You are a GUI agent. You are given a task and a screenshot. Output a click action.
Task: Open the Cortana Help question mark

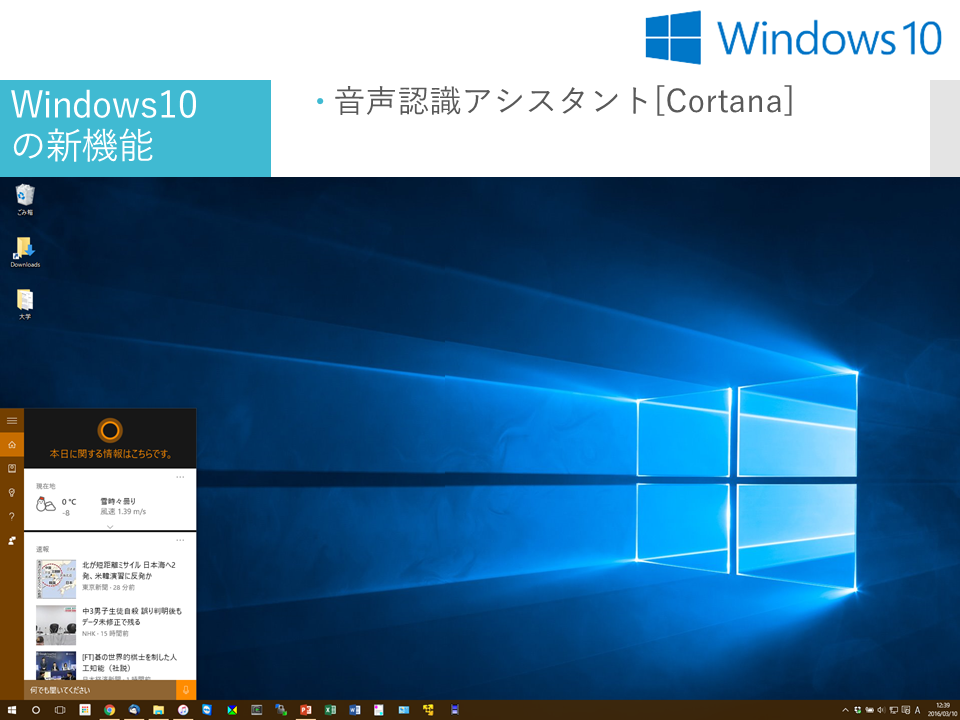[x=12, y=516]
